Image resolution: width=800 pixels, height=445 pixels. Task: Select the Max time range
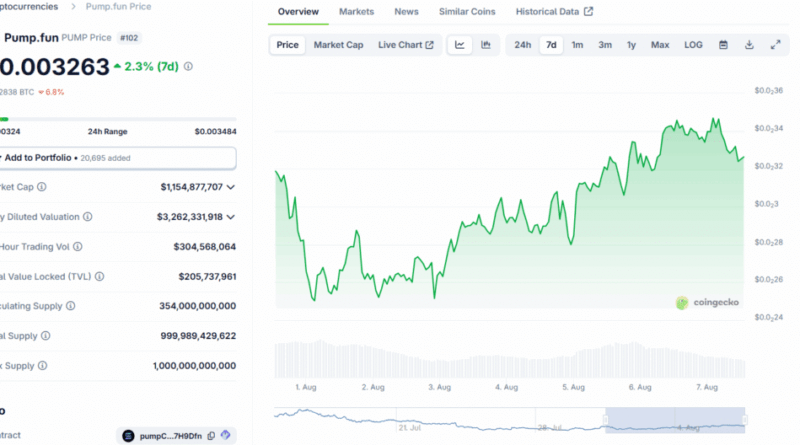point(660,45)
